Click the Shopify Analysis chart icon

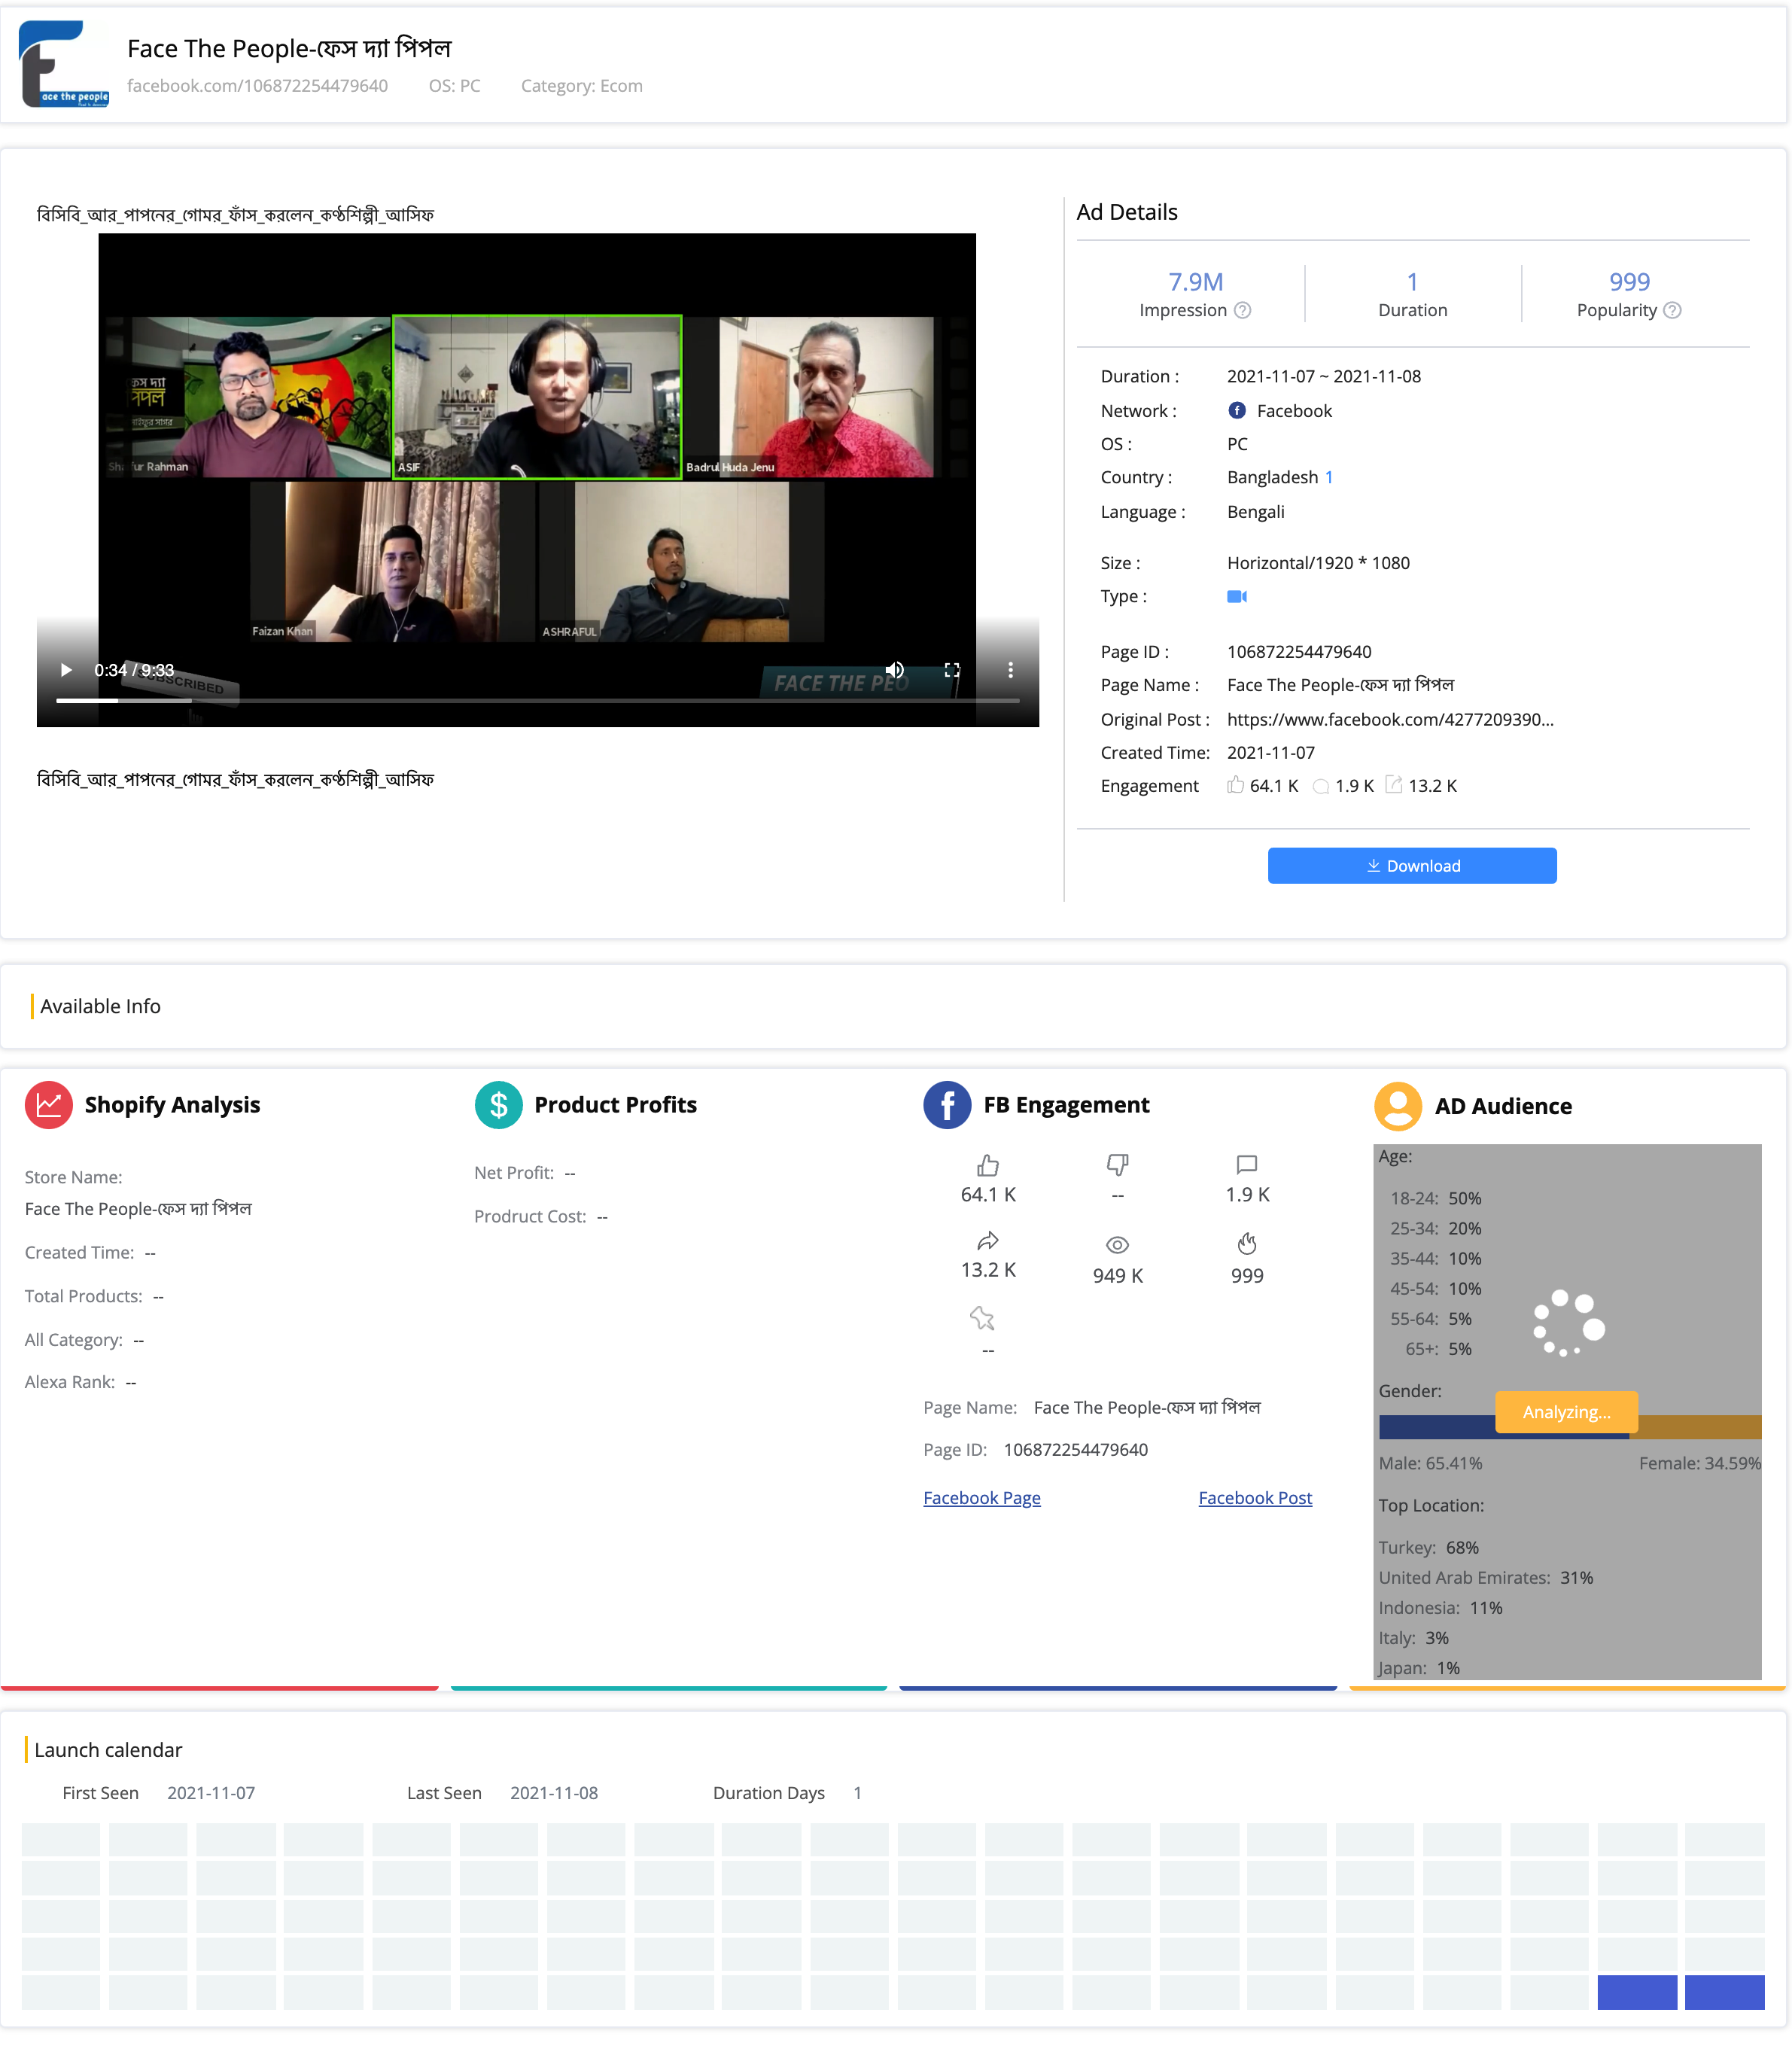point(48,1104)
